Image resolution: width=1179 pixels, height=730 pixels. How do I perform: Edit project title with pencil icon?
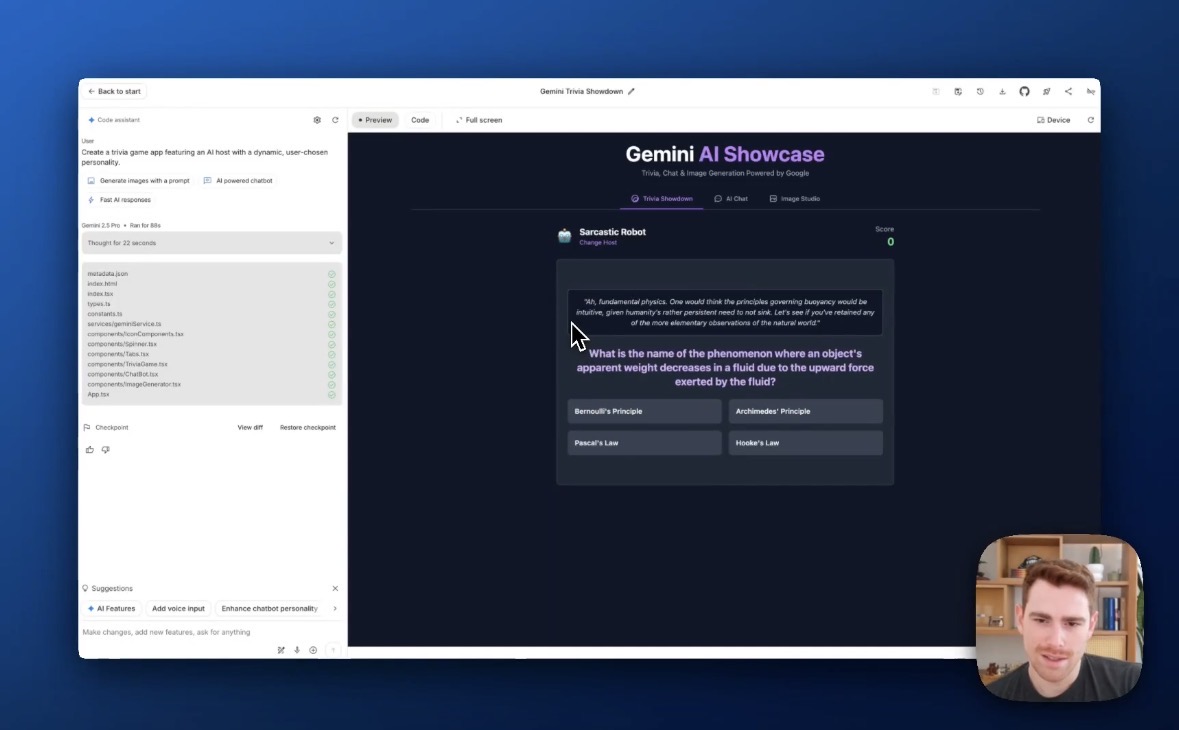point(631,91)
